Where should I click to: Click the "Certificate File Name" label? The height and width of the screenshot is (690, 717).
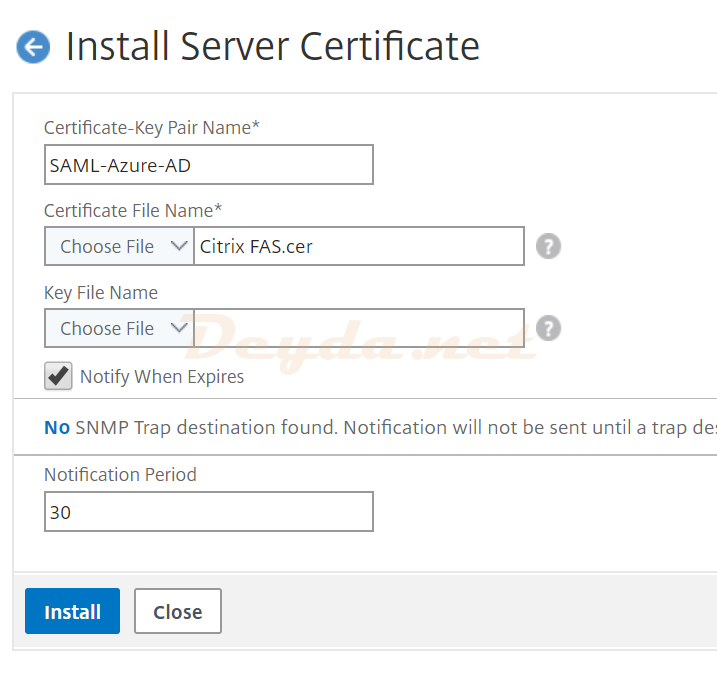133,210
